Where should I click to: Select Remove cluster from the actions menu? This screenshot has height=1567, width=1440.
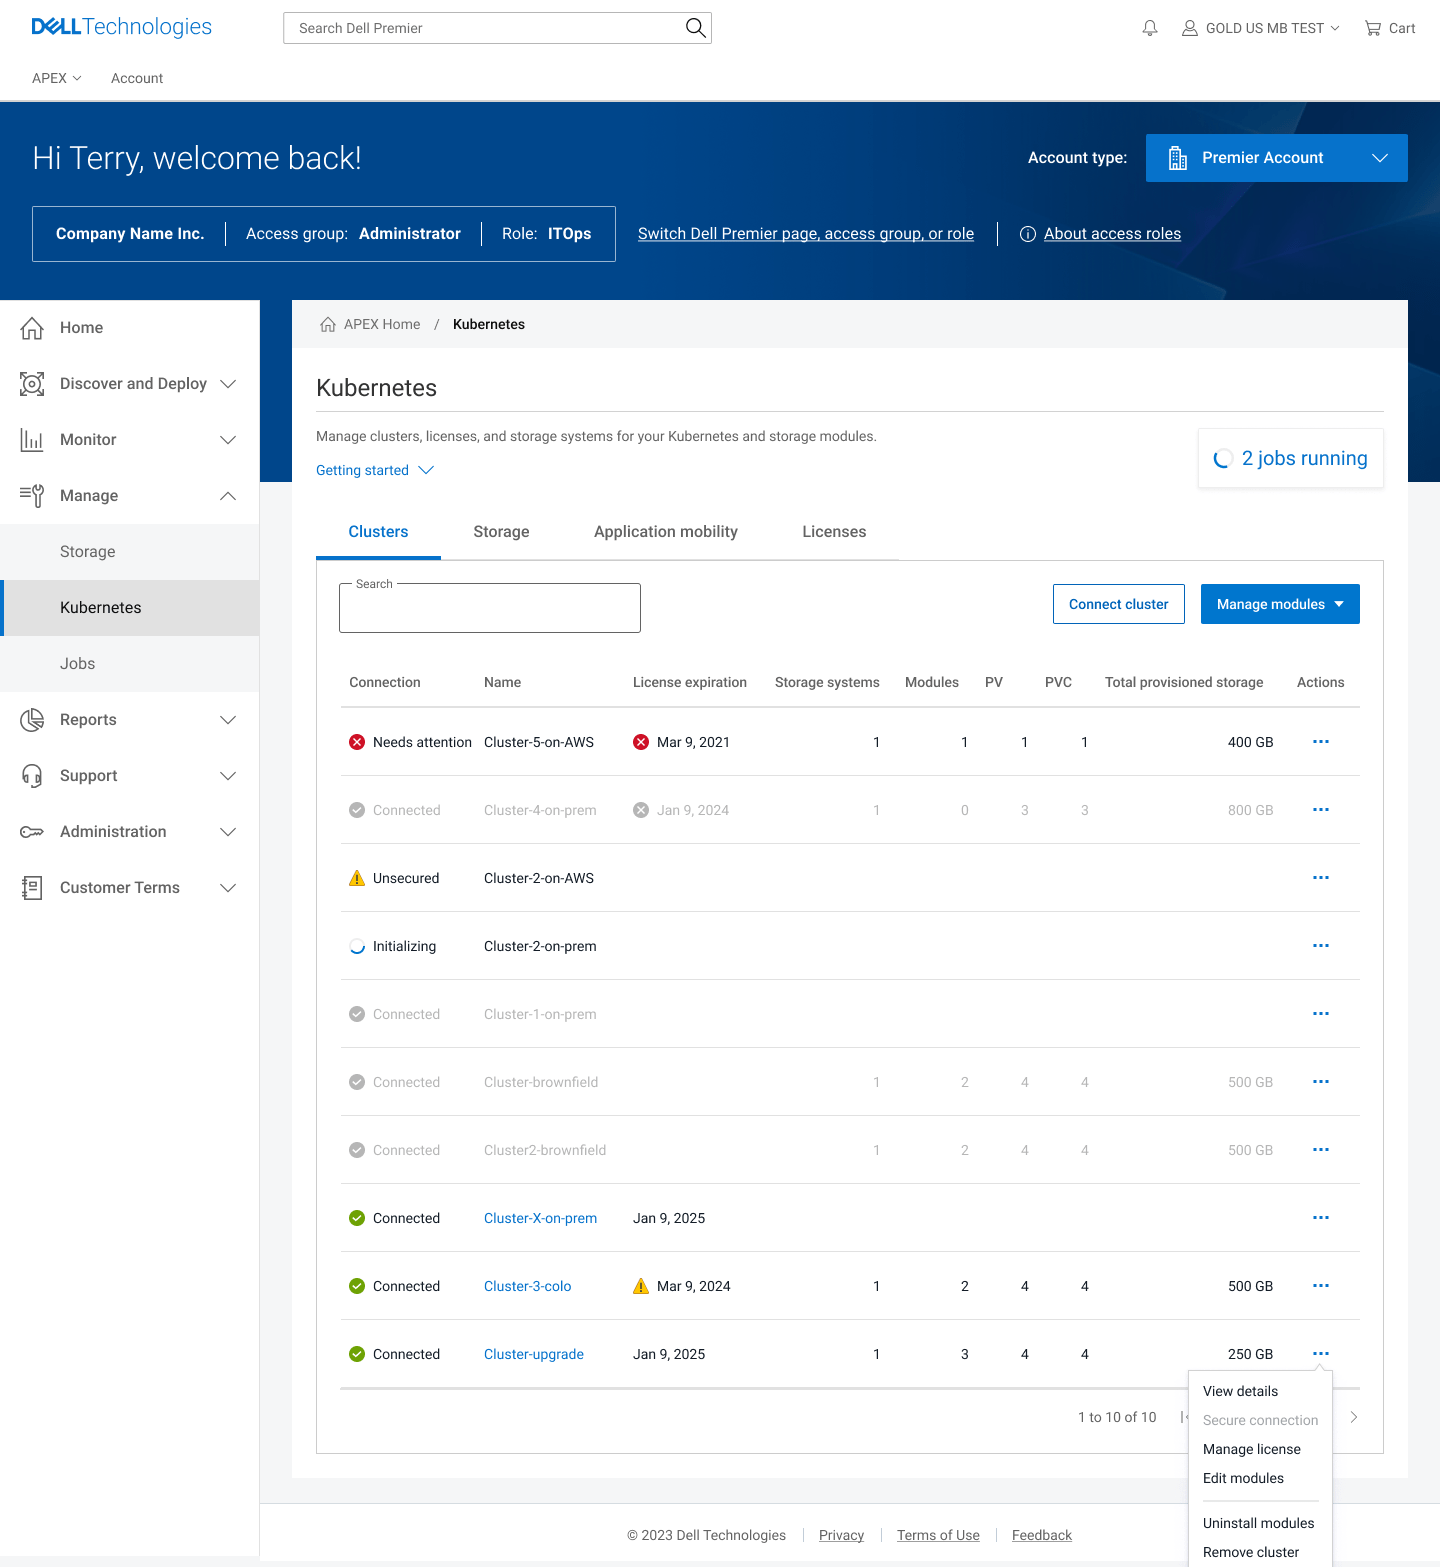[x=1251, y=1552]
